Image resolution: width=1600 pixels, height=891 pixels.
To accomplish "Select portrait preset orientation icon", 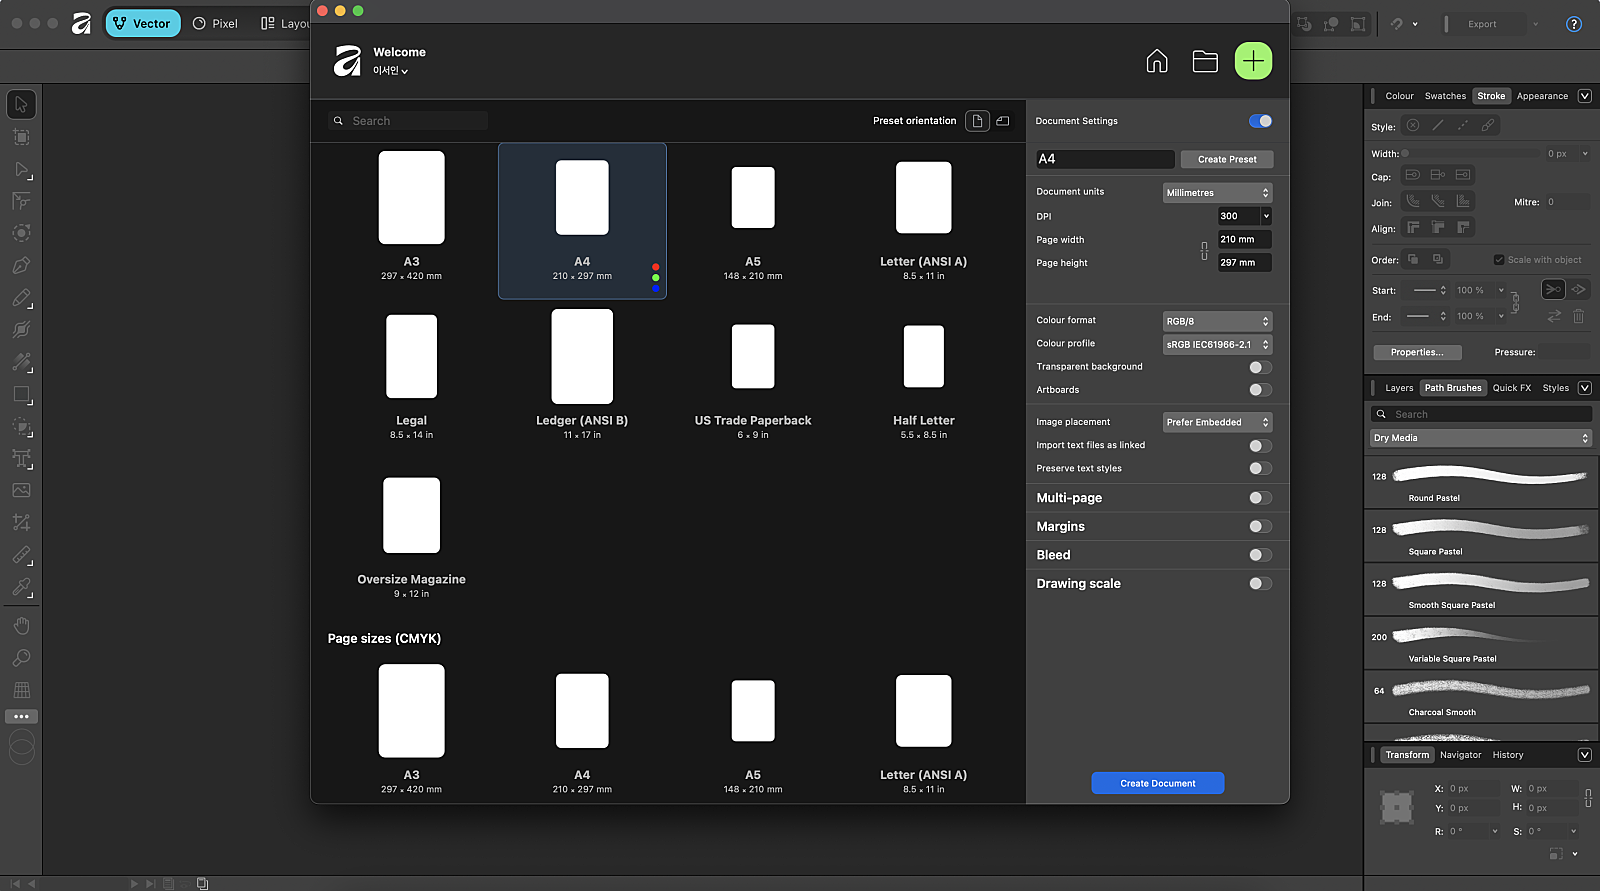I will pos(977,121).
